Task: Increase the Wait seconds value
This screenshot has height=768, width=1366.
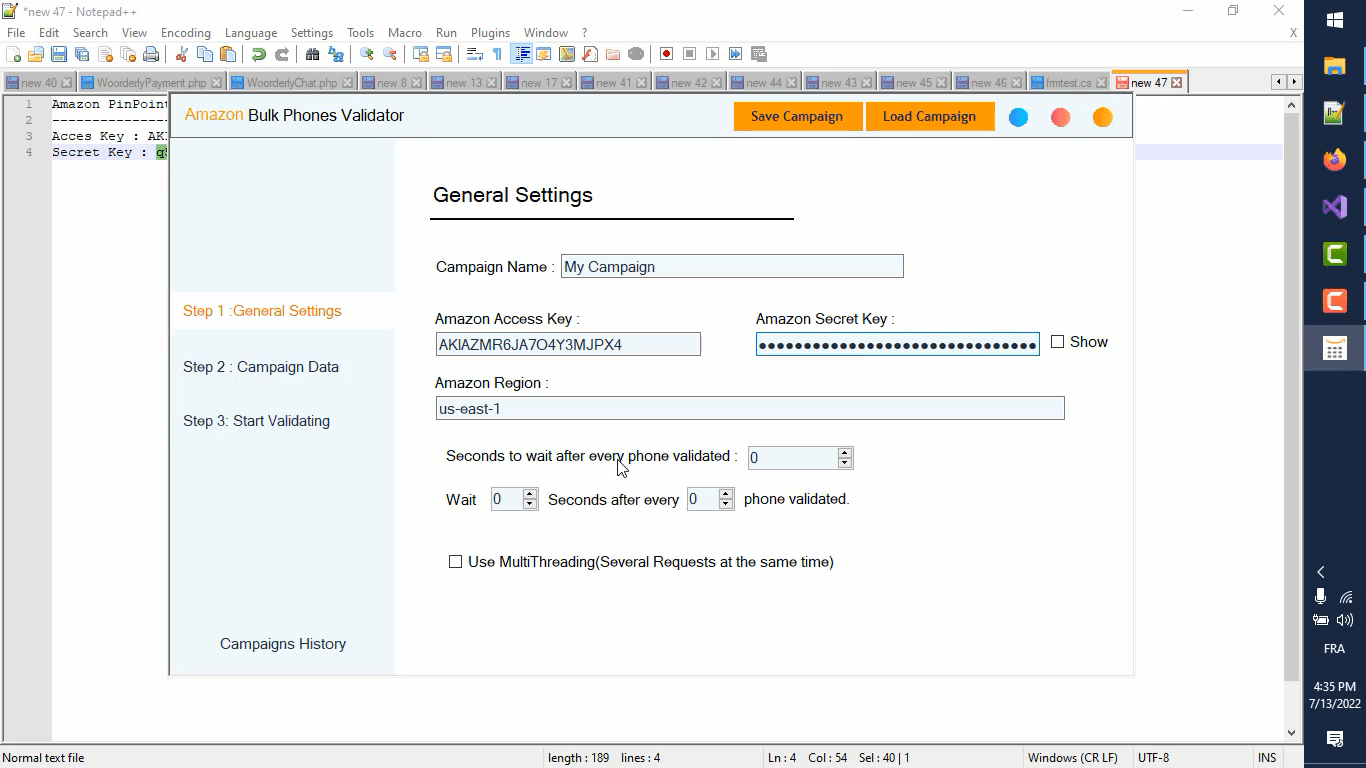Action: [530, 494]
